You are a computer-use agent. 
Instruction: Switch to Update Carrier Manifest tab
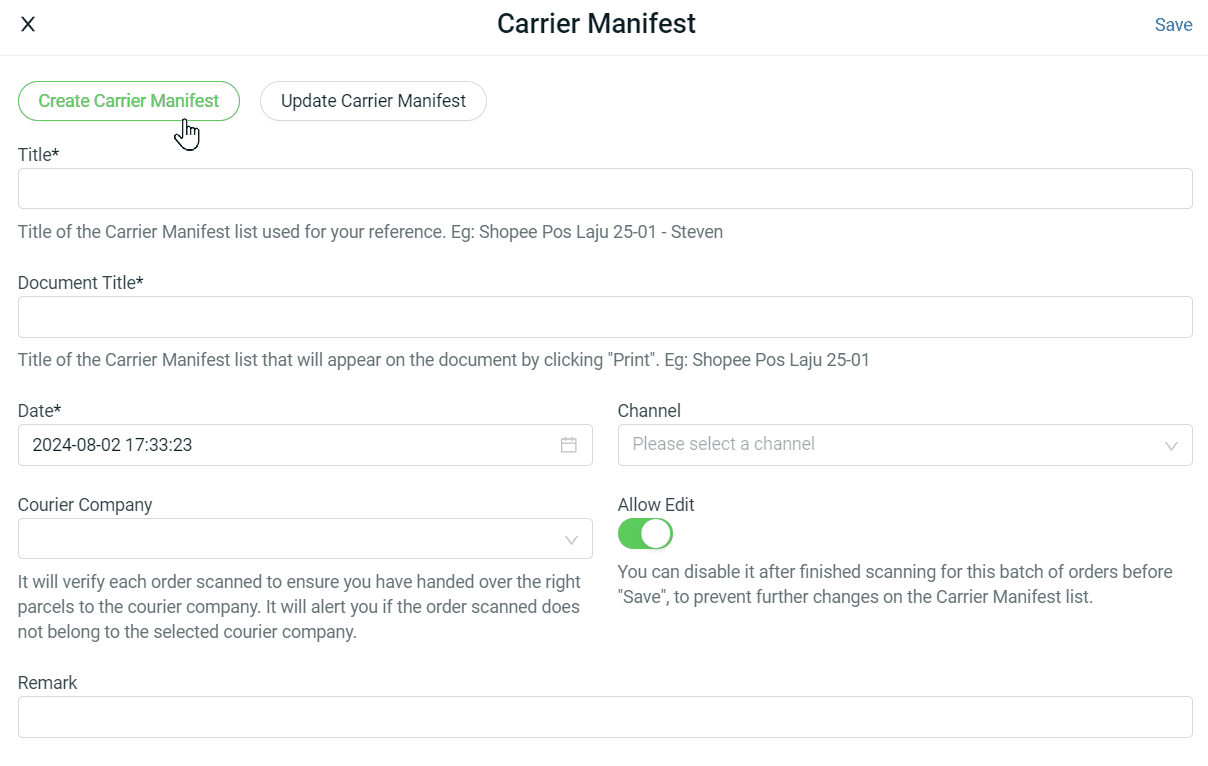[373, 101]
